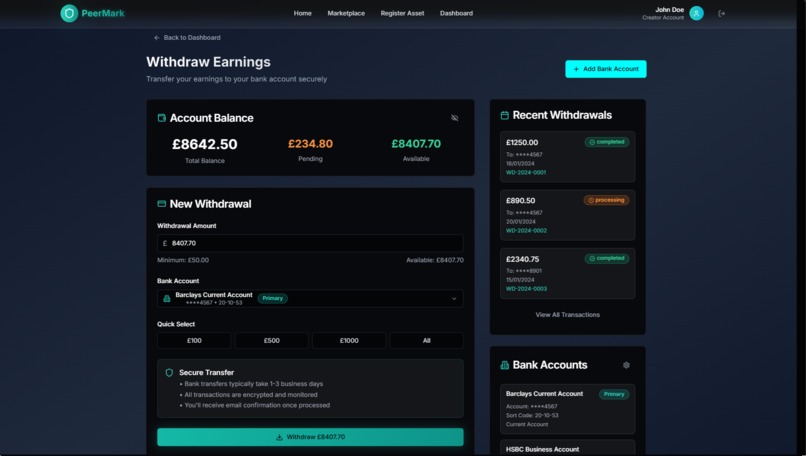
Task: Click the Bank Accounts building icon
Action: pos(505,365)
